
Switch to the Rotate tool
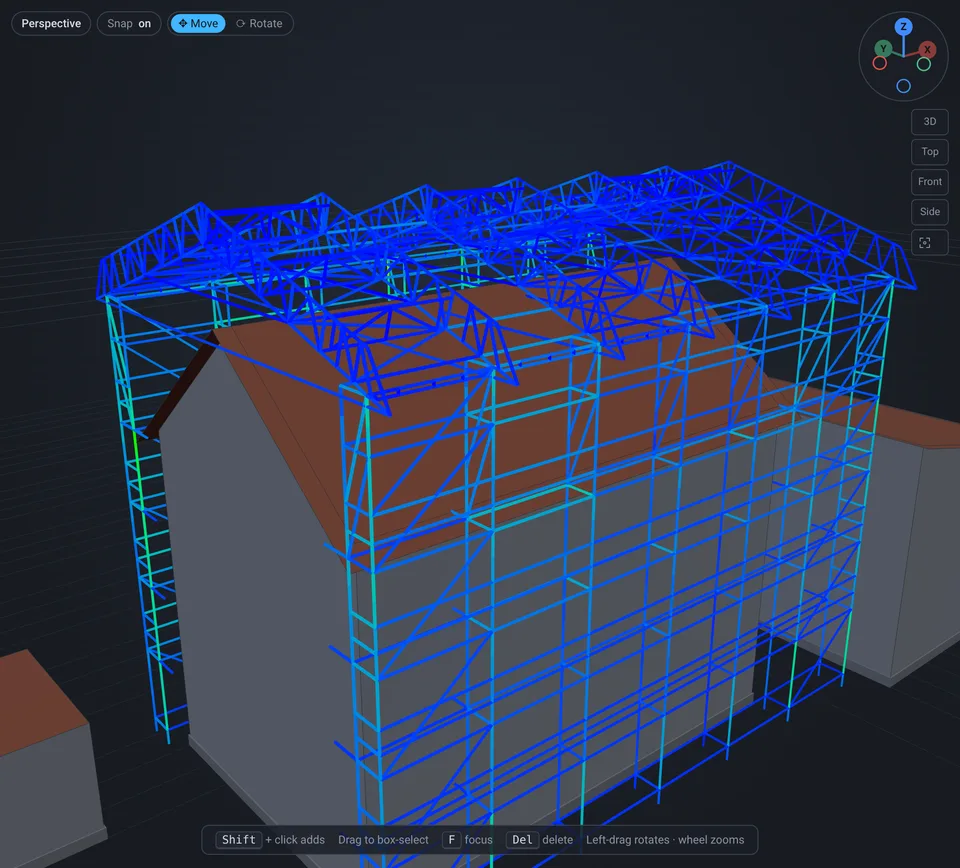point(260,24)
